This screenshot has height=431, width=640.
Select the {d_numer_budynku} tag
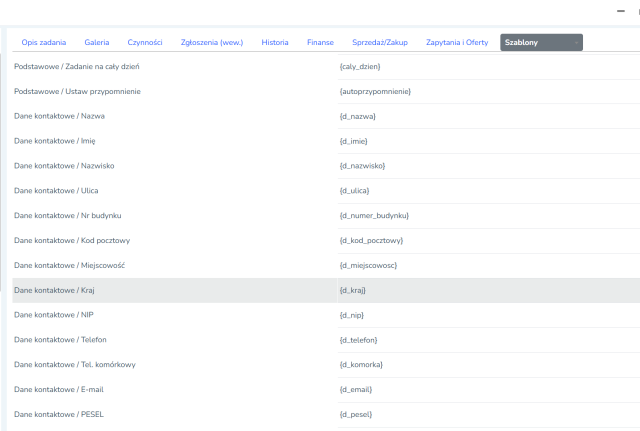pyautogui.click(x=374, y=216)
